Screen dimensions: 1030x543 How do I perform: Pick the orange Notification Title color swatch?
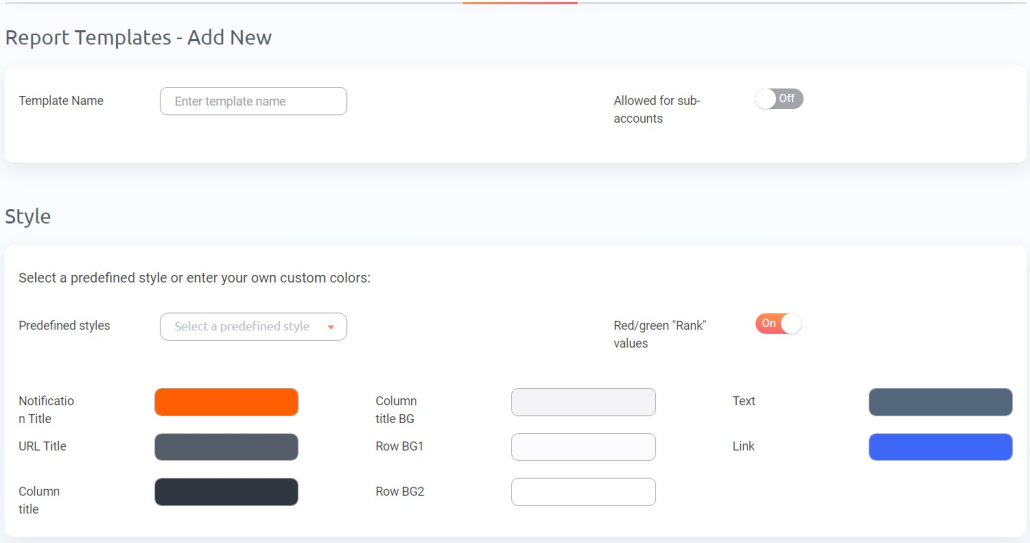(x=226, y=402)
